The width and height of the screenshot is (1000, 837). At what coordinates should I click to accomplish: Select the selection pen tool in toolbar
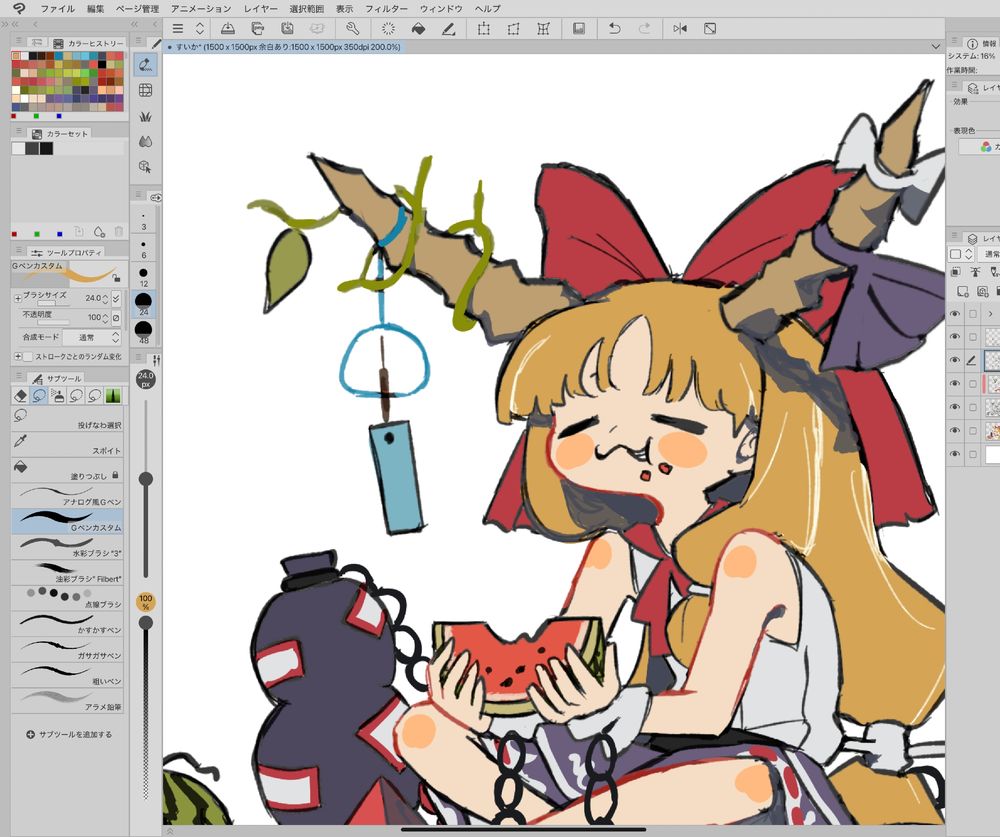click(x=145, y=65)
